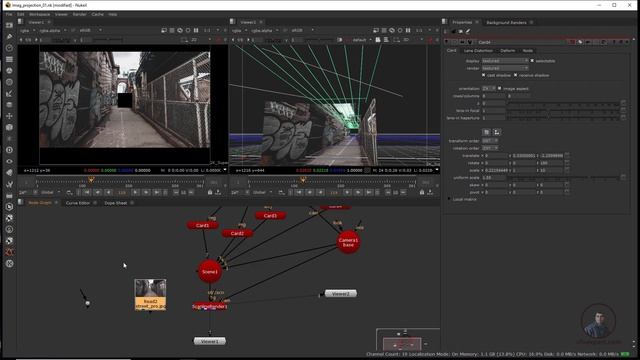The image size is (640, 360).
Task: Open the Time nodes toolbar icon
Action: tap(9, 48)
